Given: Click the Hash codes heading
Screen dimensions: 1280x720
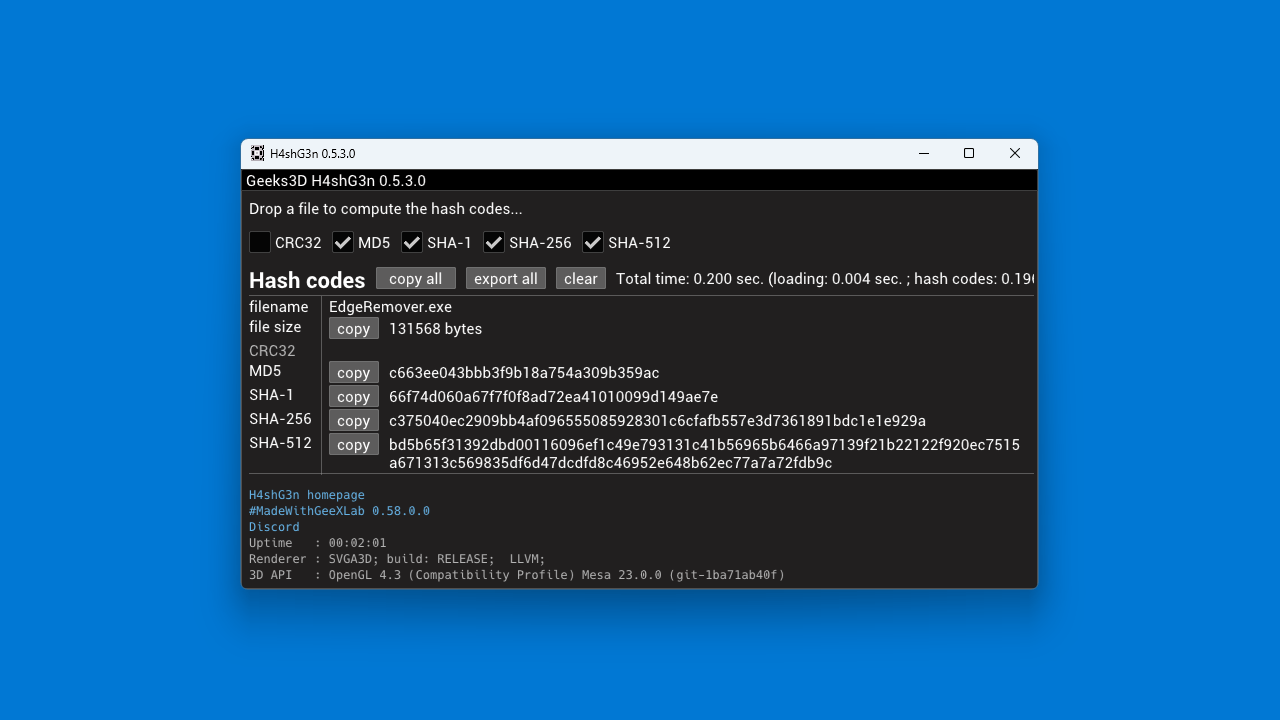Looking at the screenshot, I should tap(307, 280).
